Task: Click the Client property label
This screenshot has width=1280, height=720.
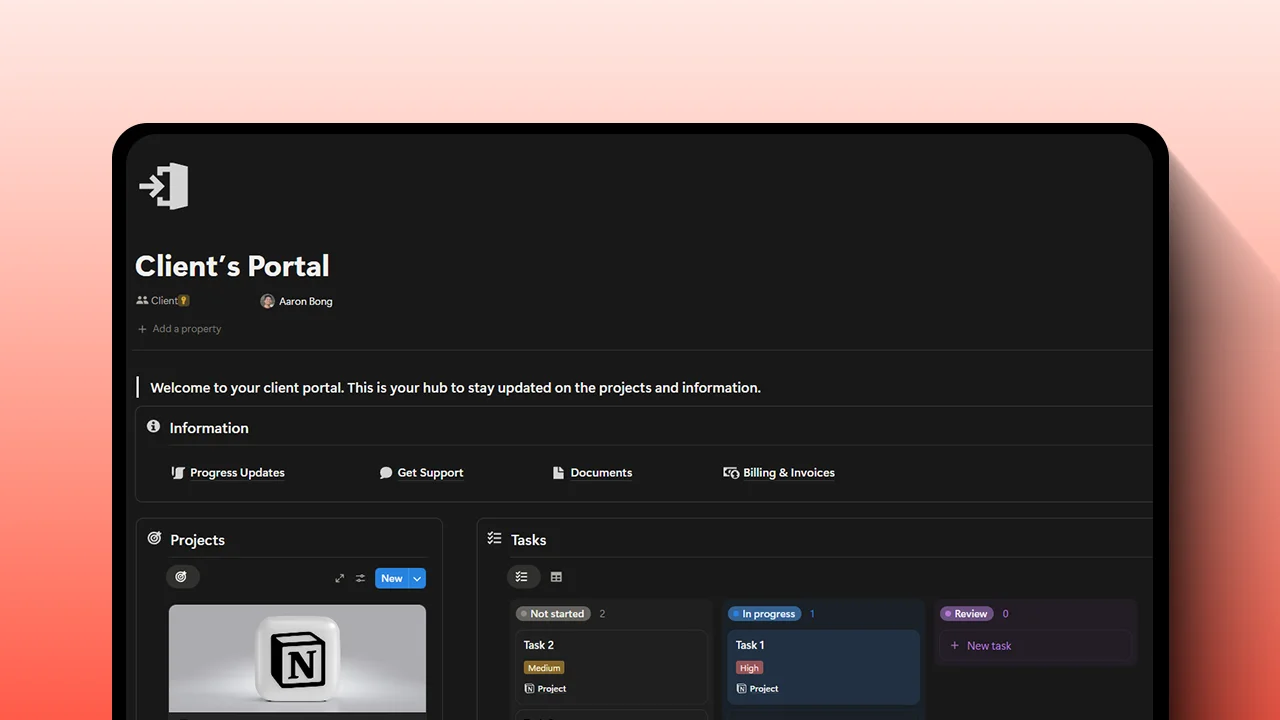Action: [x=164, y=300]
